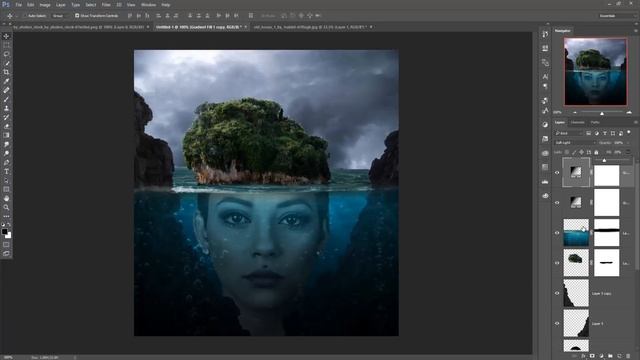Select the underwater layer thumbnail
The image size is (640, 360).
[x=576, y=233]
